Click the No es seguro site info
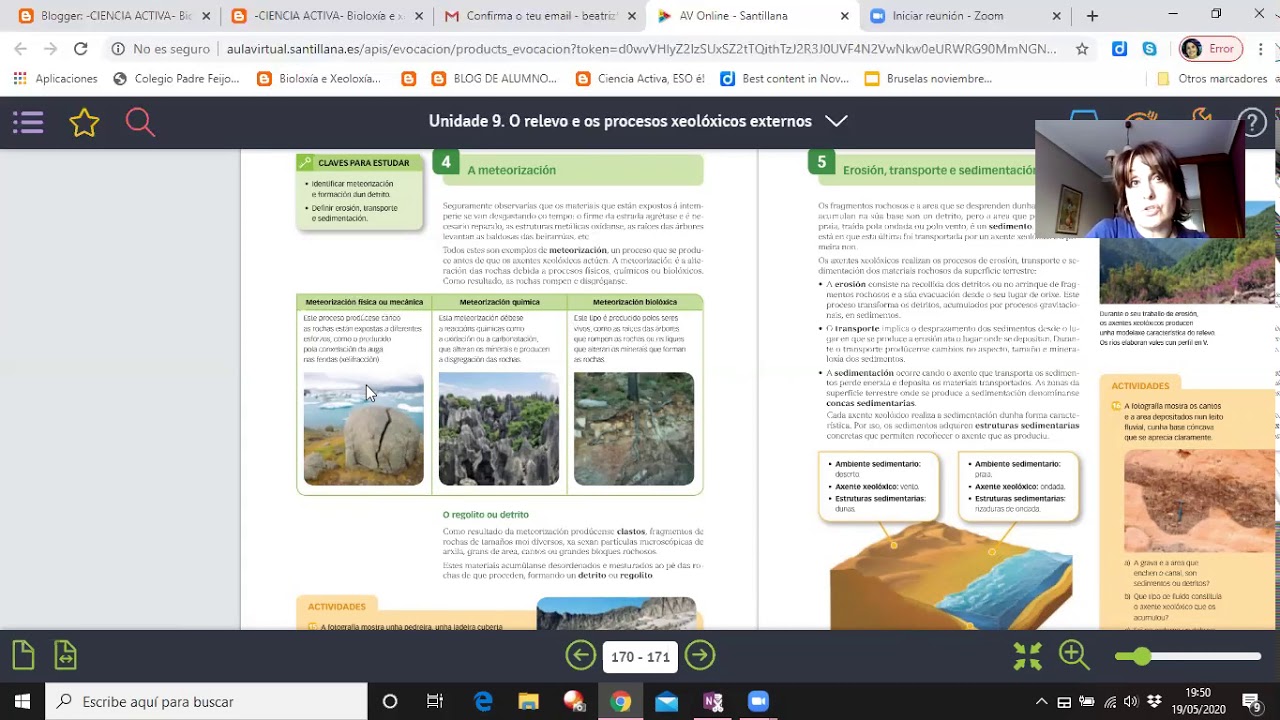 pos(161,49)
